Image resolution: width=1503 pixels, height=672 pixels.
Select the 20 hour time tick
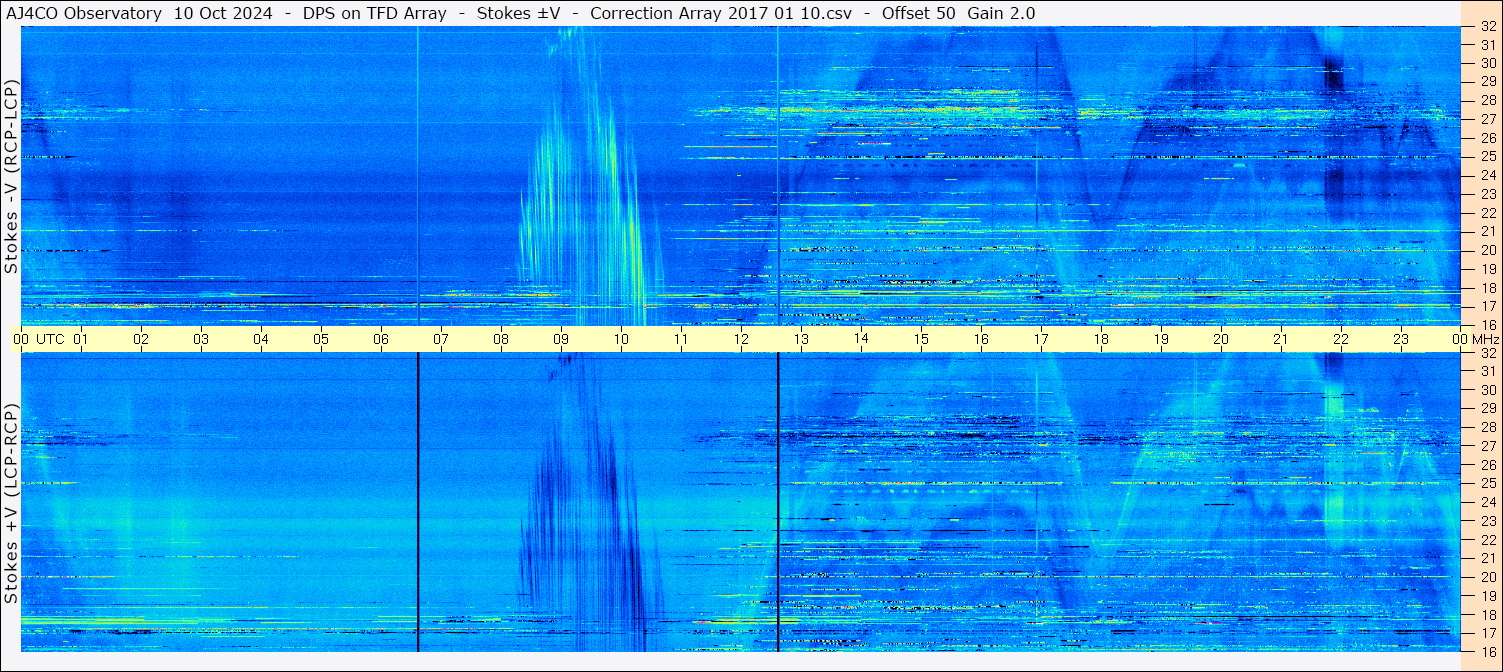(1221, 339)
